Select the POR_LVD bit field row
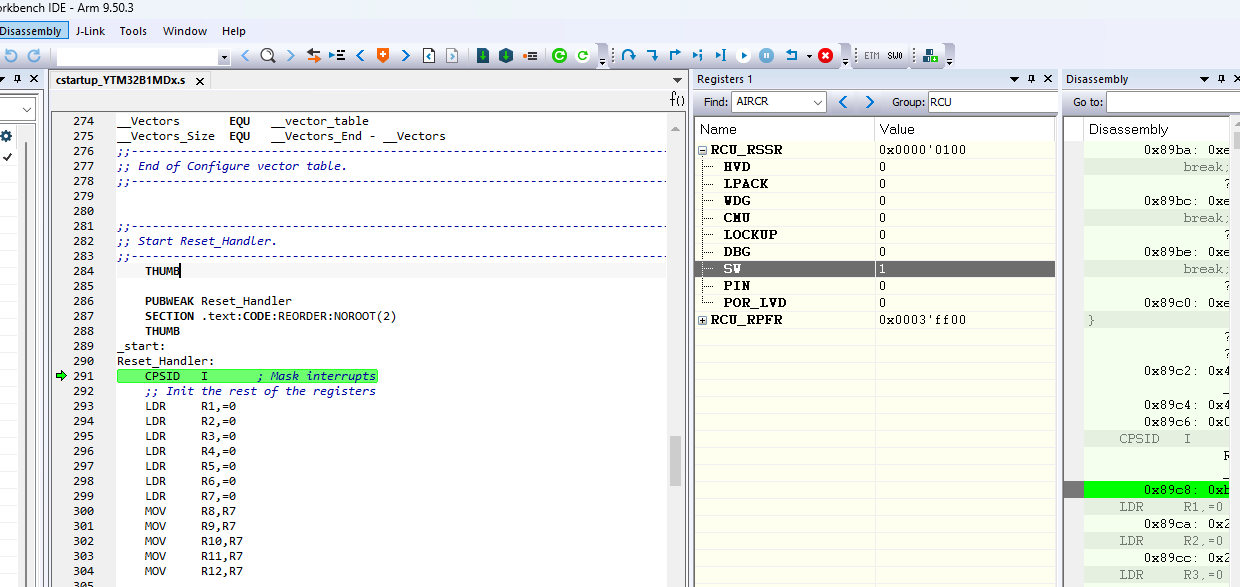1240x587 pixels. tap(875, 303)
